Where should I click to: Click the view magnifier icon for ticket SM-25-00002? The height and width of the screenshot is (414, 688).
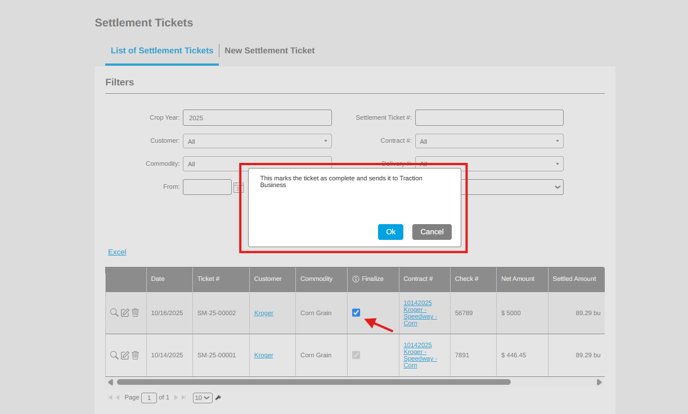pos(114,313)
